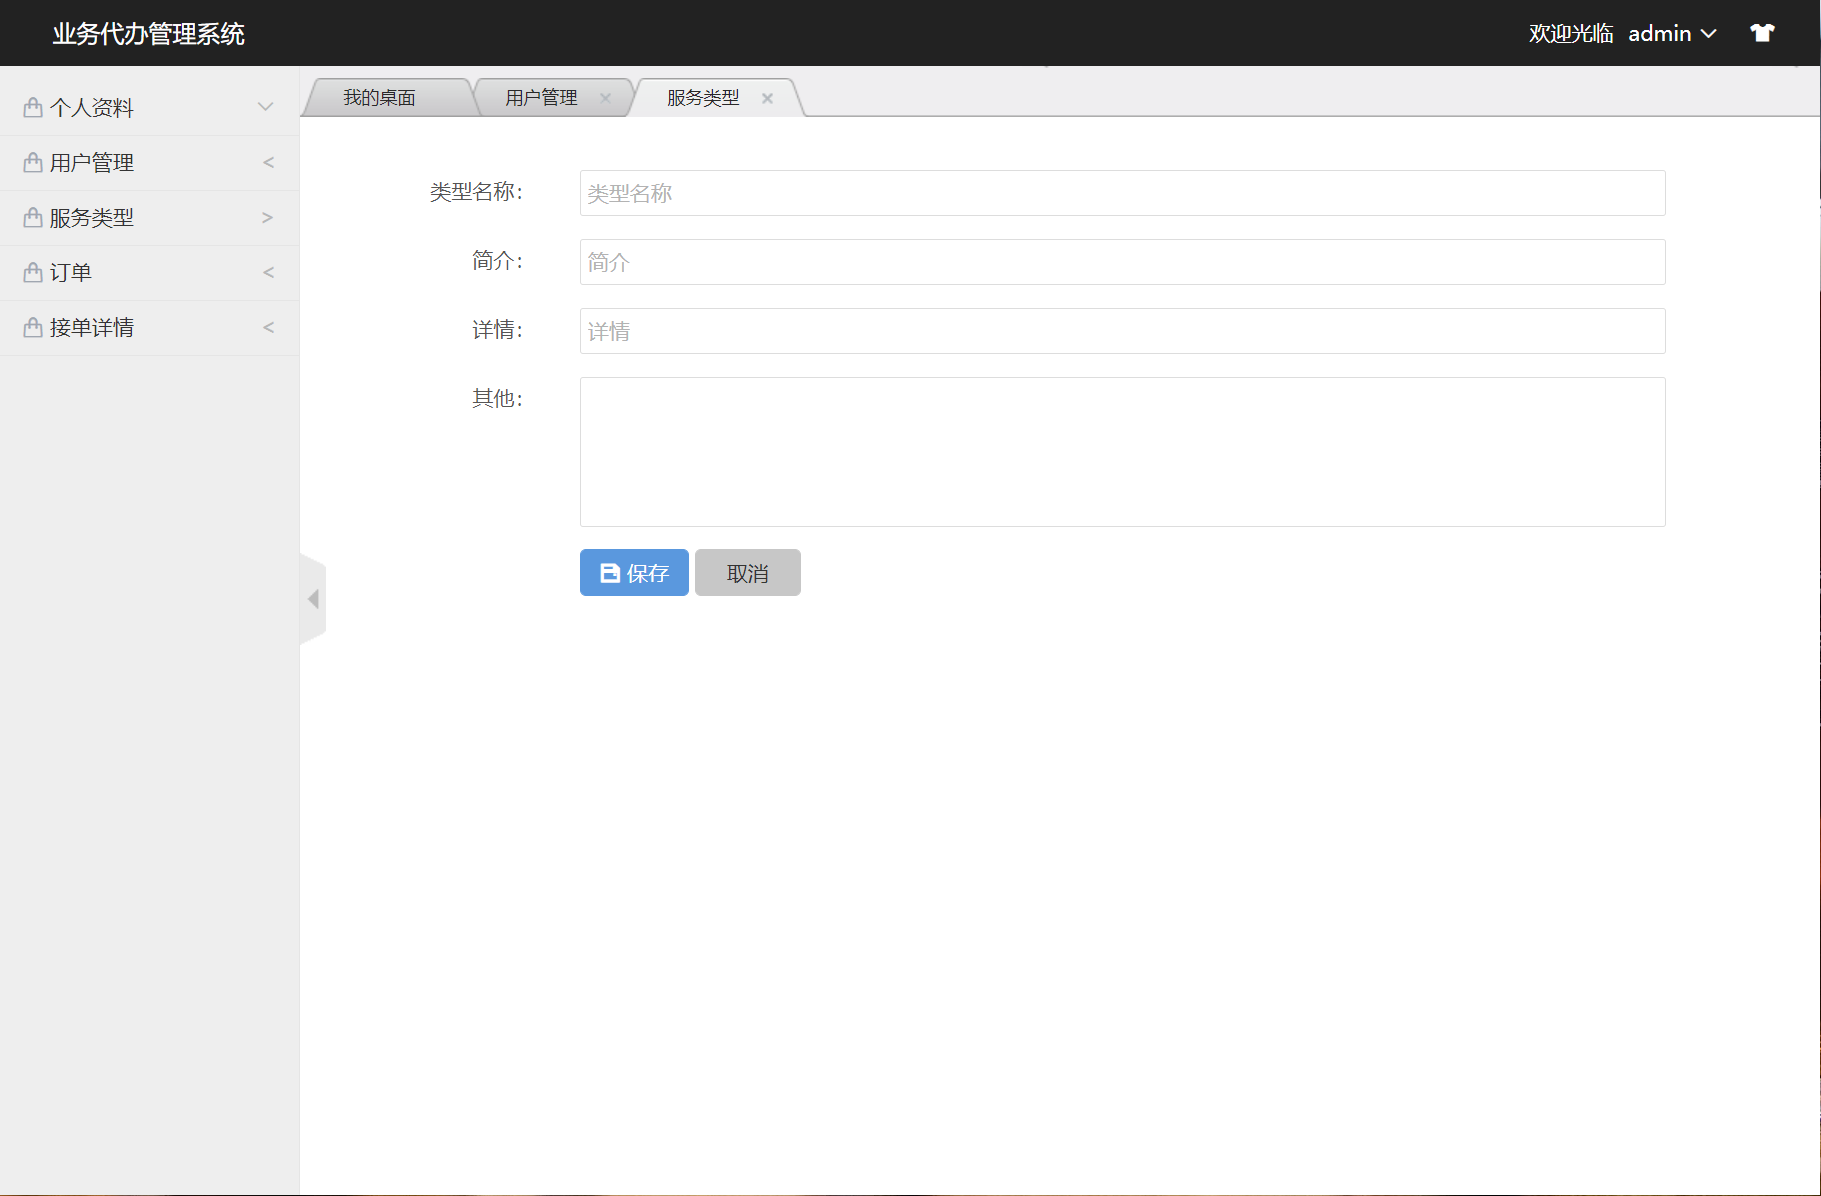This screenshot has width=1821, height=1196.
Task: Expand the 订单 sidebar section
Action: pyautogui.click(x=268, y=271)
